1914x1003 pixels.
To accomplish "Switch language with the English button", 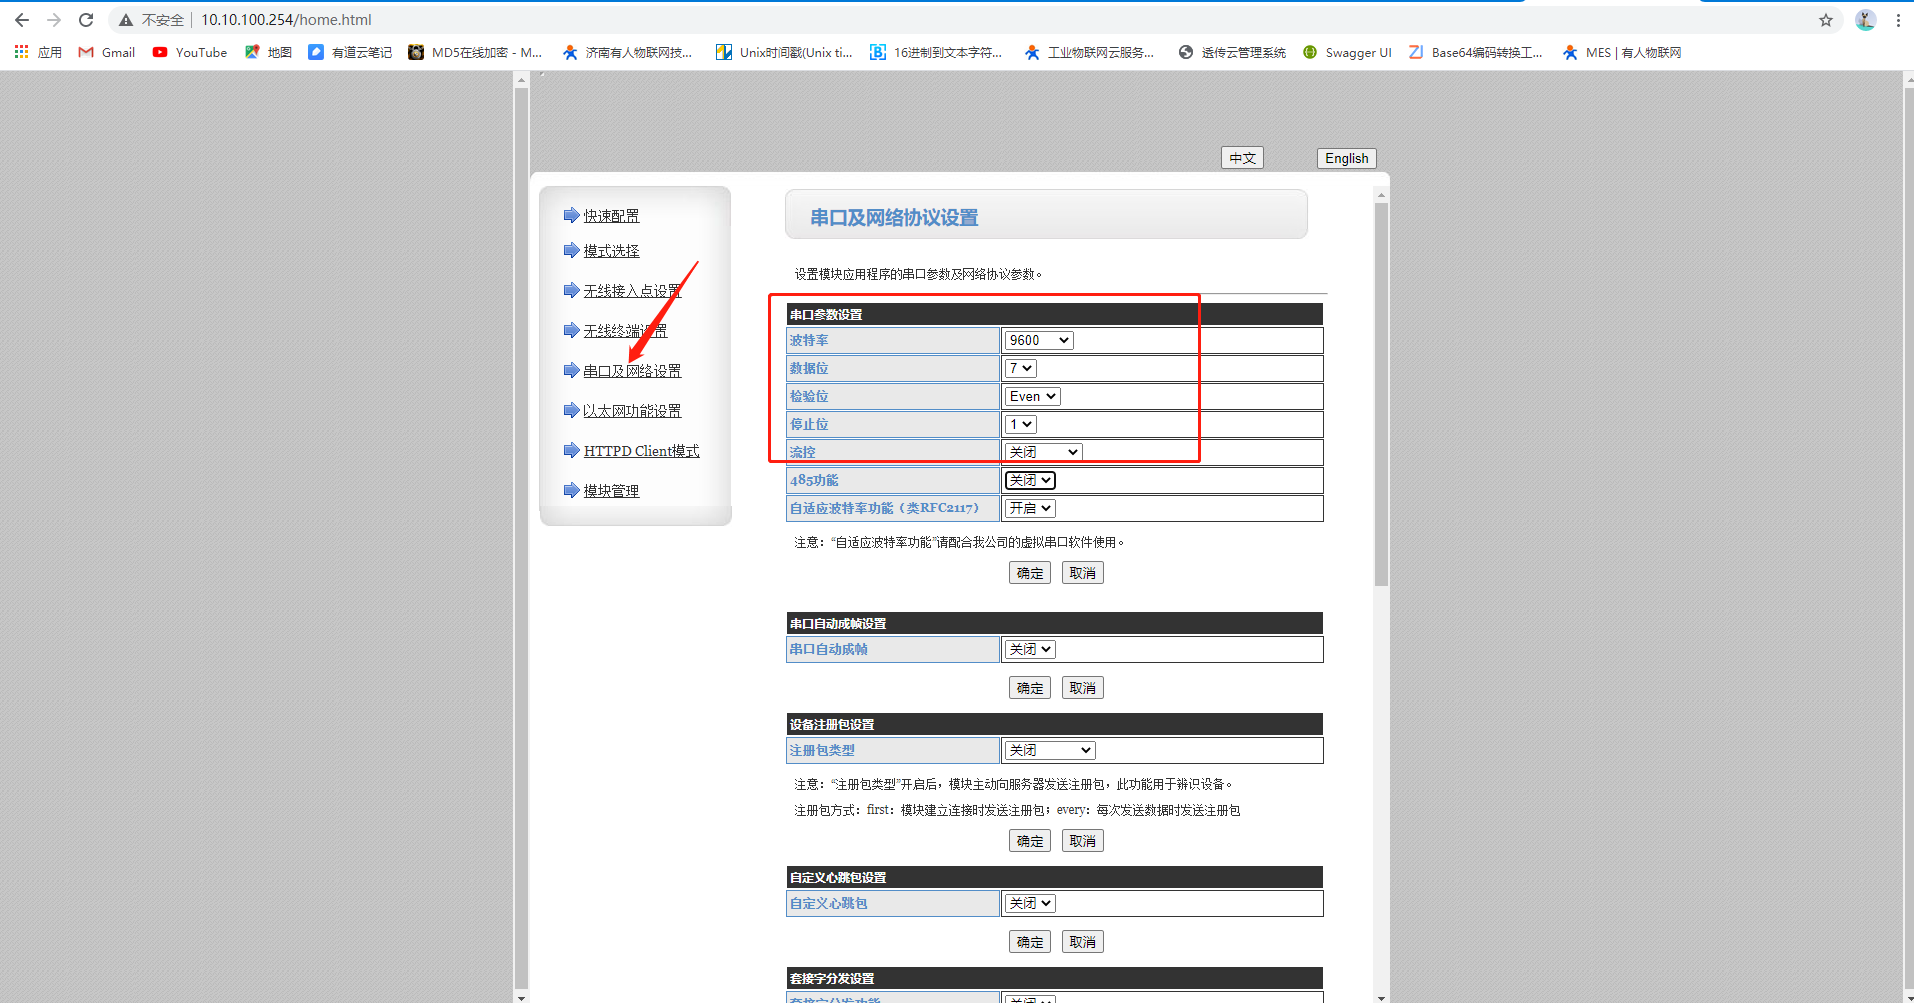I will [1346, 159].
